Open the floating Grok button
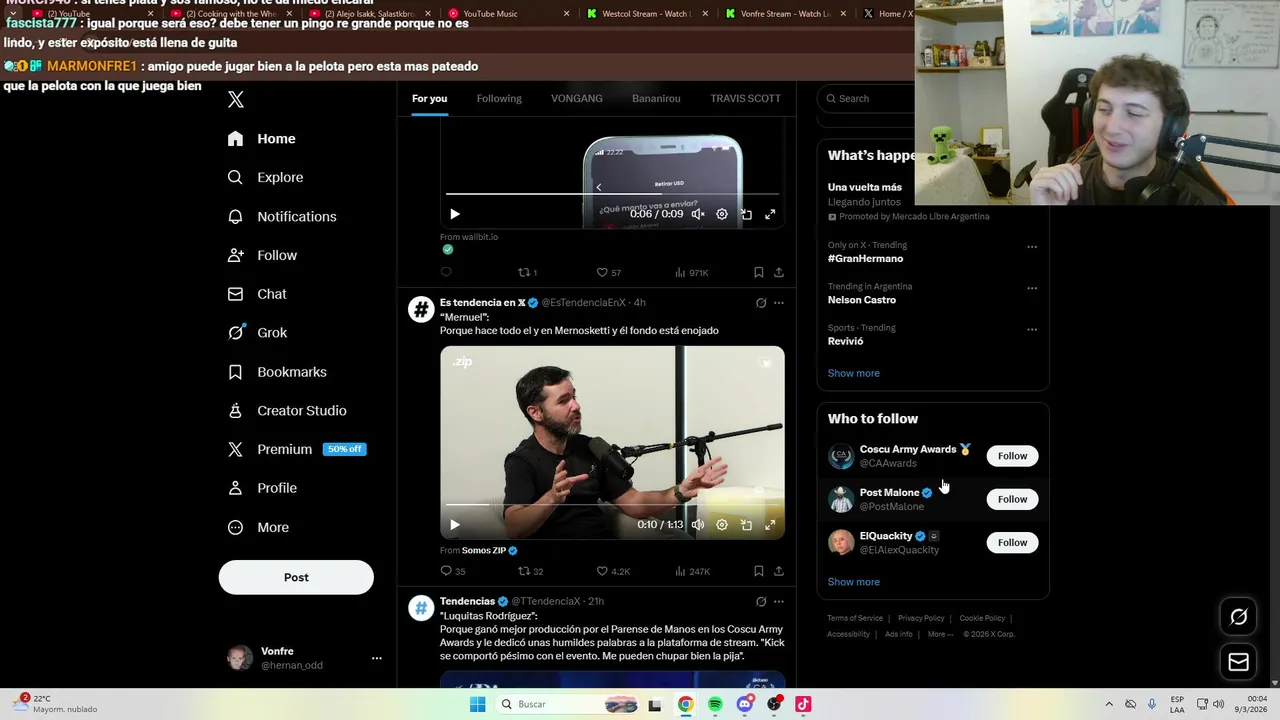The image size is (1280, 720). (1238, 617)
